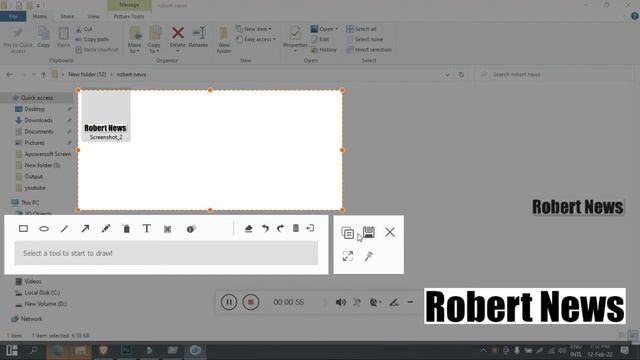The image size is (640, 360).
Task: Select the numbered step marker tool
Action: tap(191, 229)
